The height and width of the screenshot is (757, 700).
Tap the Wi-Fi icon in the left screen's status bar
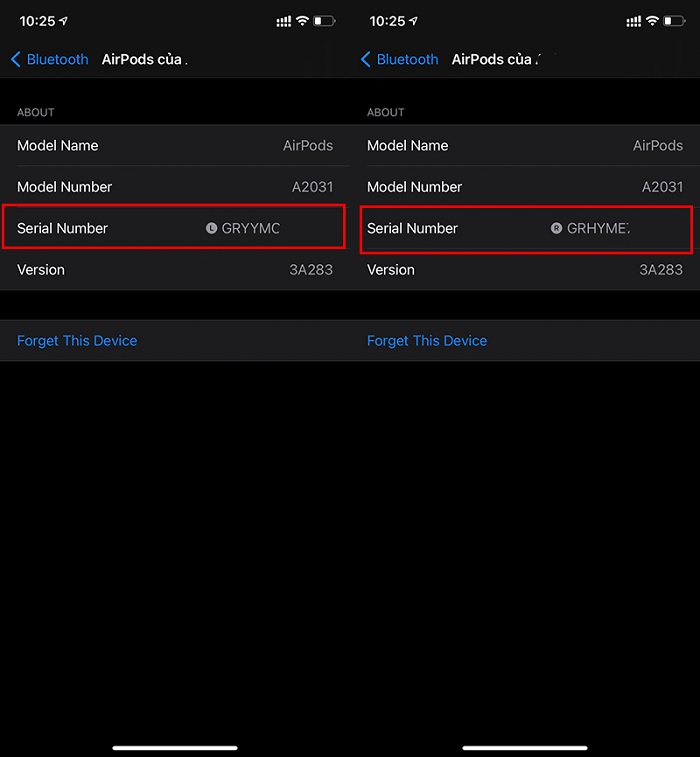302,21
